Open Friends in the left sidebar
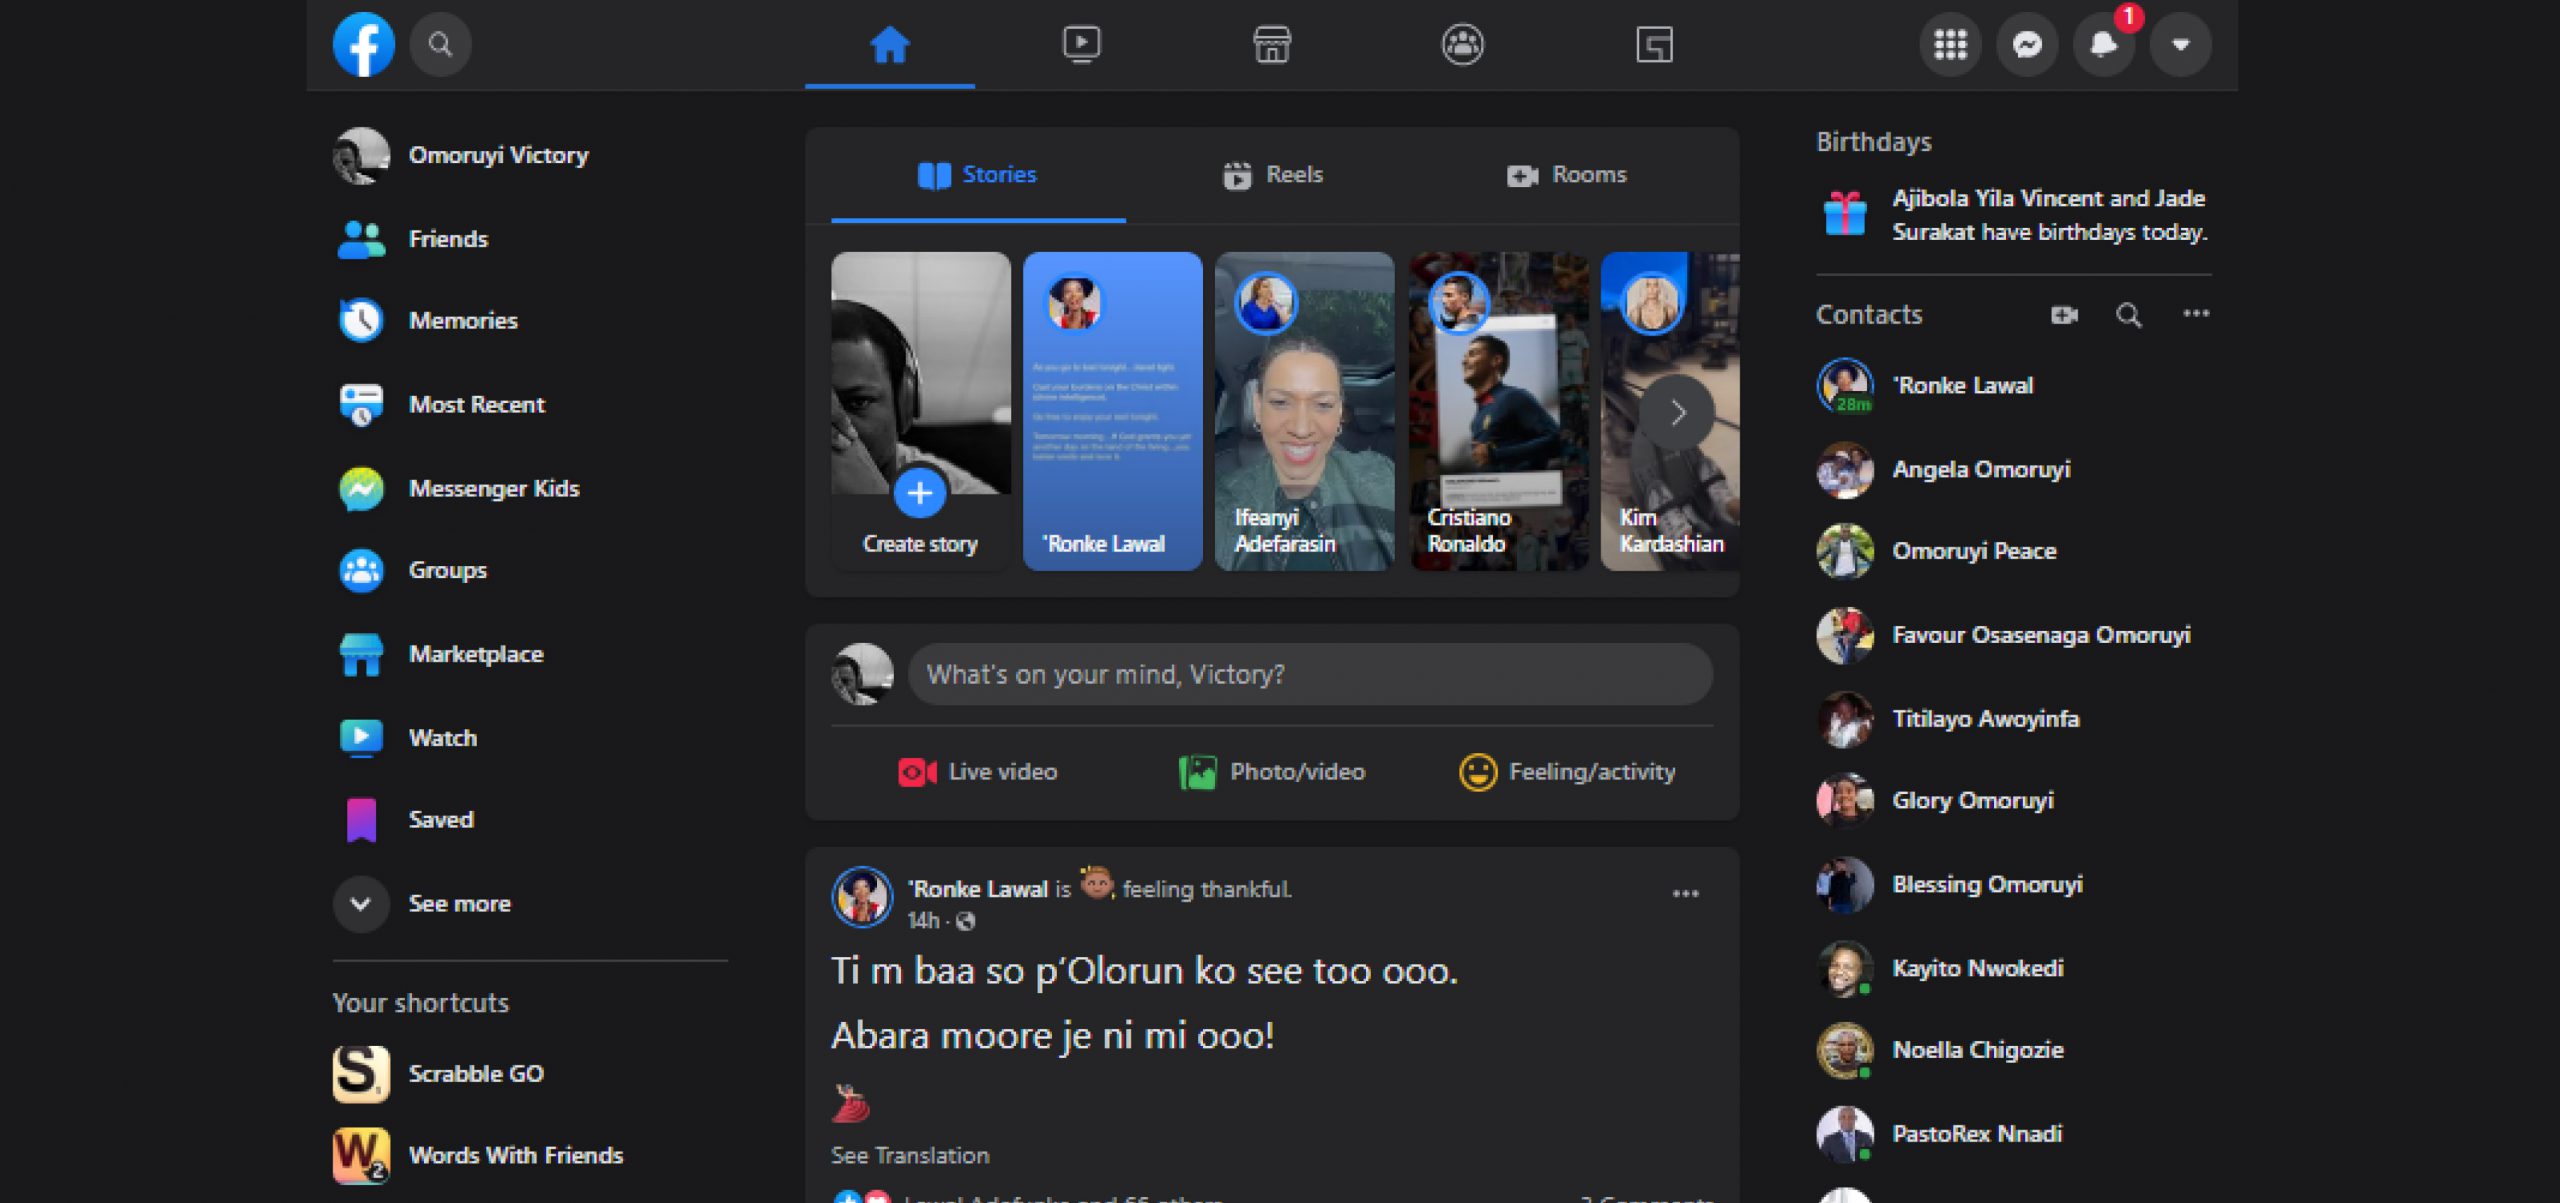2560x1203 pixels. point(530,239)
